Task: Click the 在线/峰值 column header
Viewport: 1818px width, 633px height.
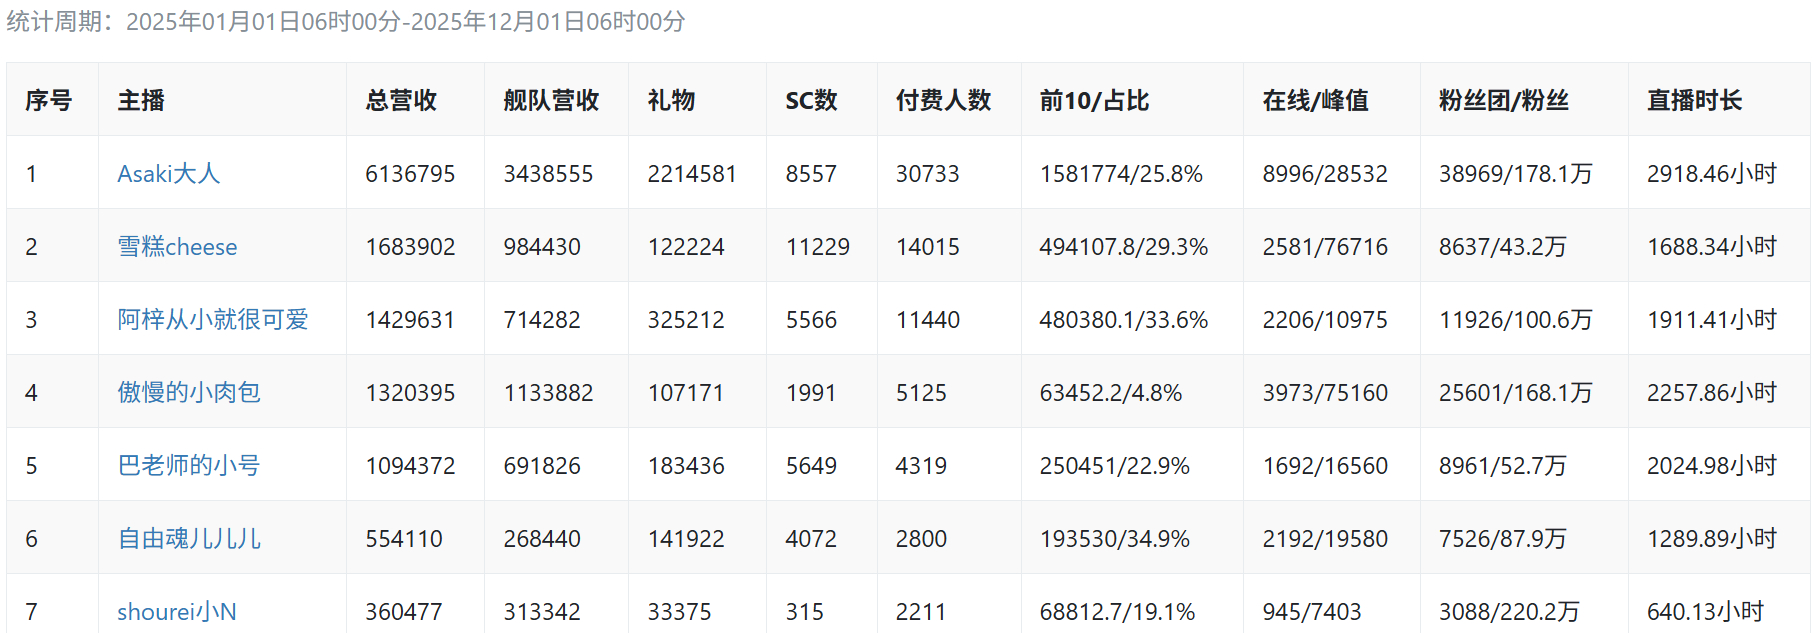Action: pos(1315,101)
